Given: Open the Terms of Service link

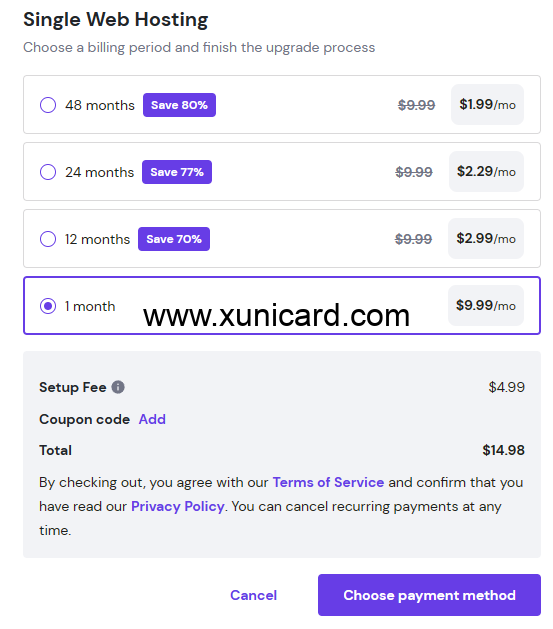Looking at the screenshot, I should [328, 482].
